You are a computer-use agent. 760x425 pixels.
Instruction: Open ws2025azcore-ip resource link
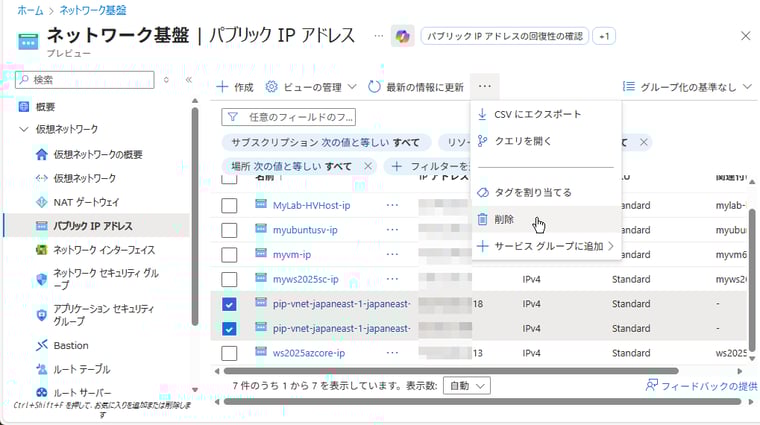click(x=309, y=353)
